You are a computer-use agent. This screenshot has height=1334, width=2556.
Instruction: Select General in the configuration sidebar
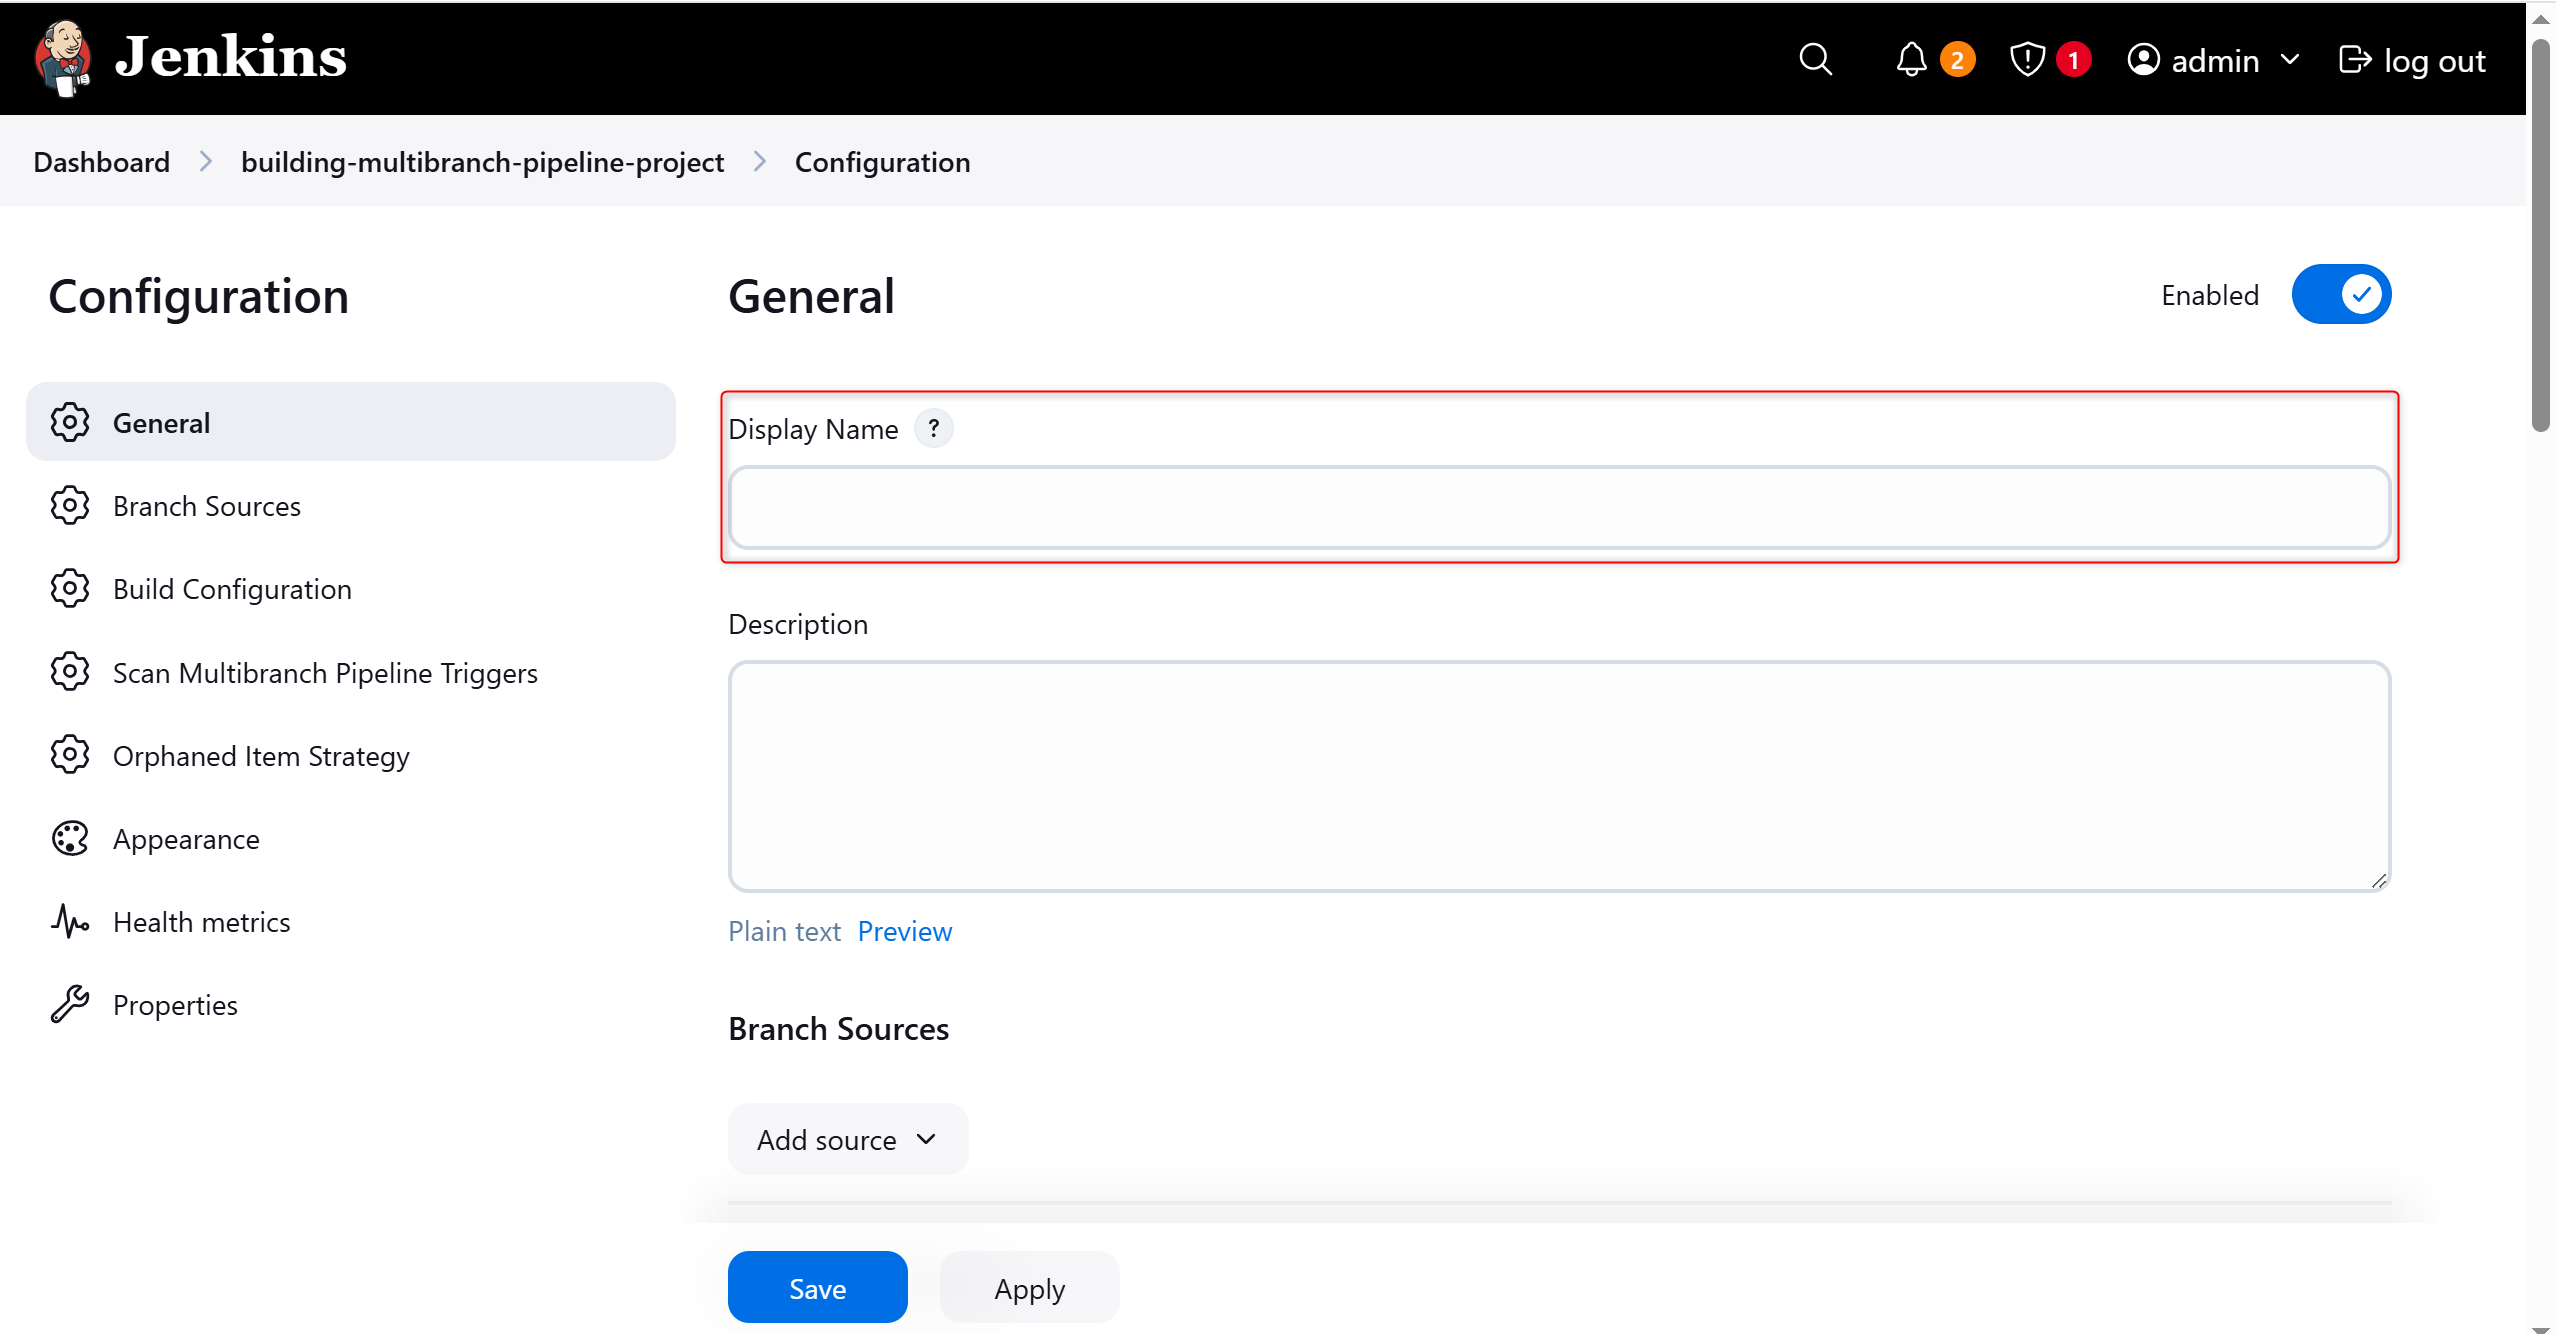[351, 422]
